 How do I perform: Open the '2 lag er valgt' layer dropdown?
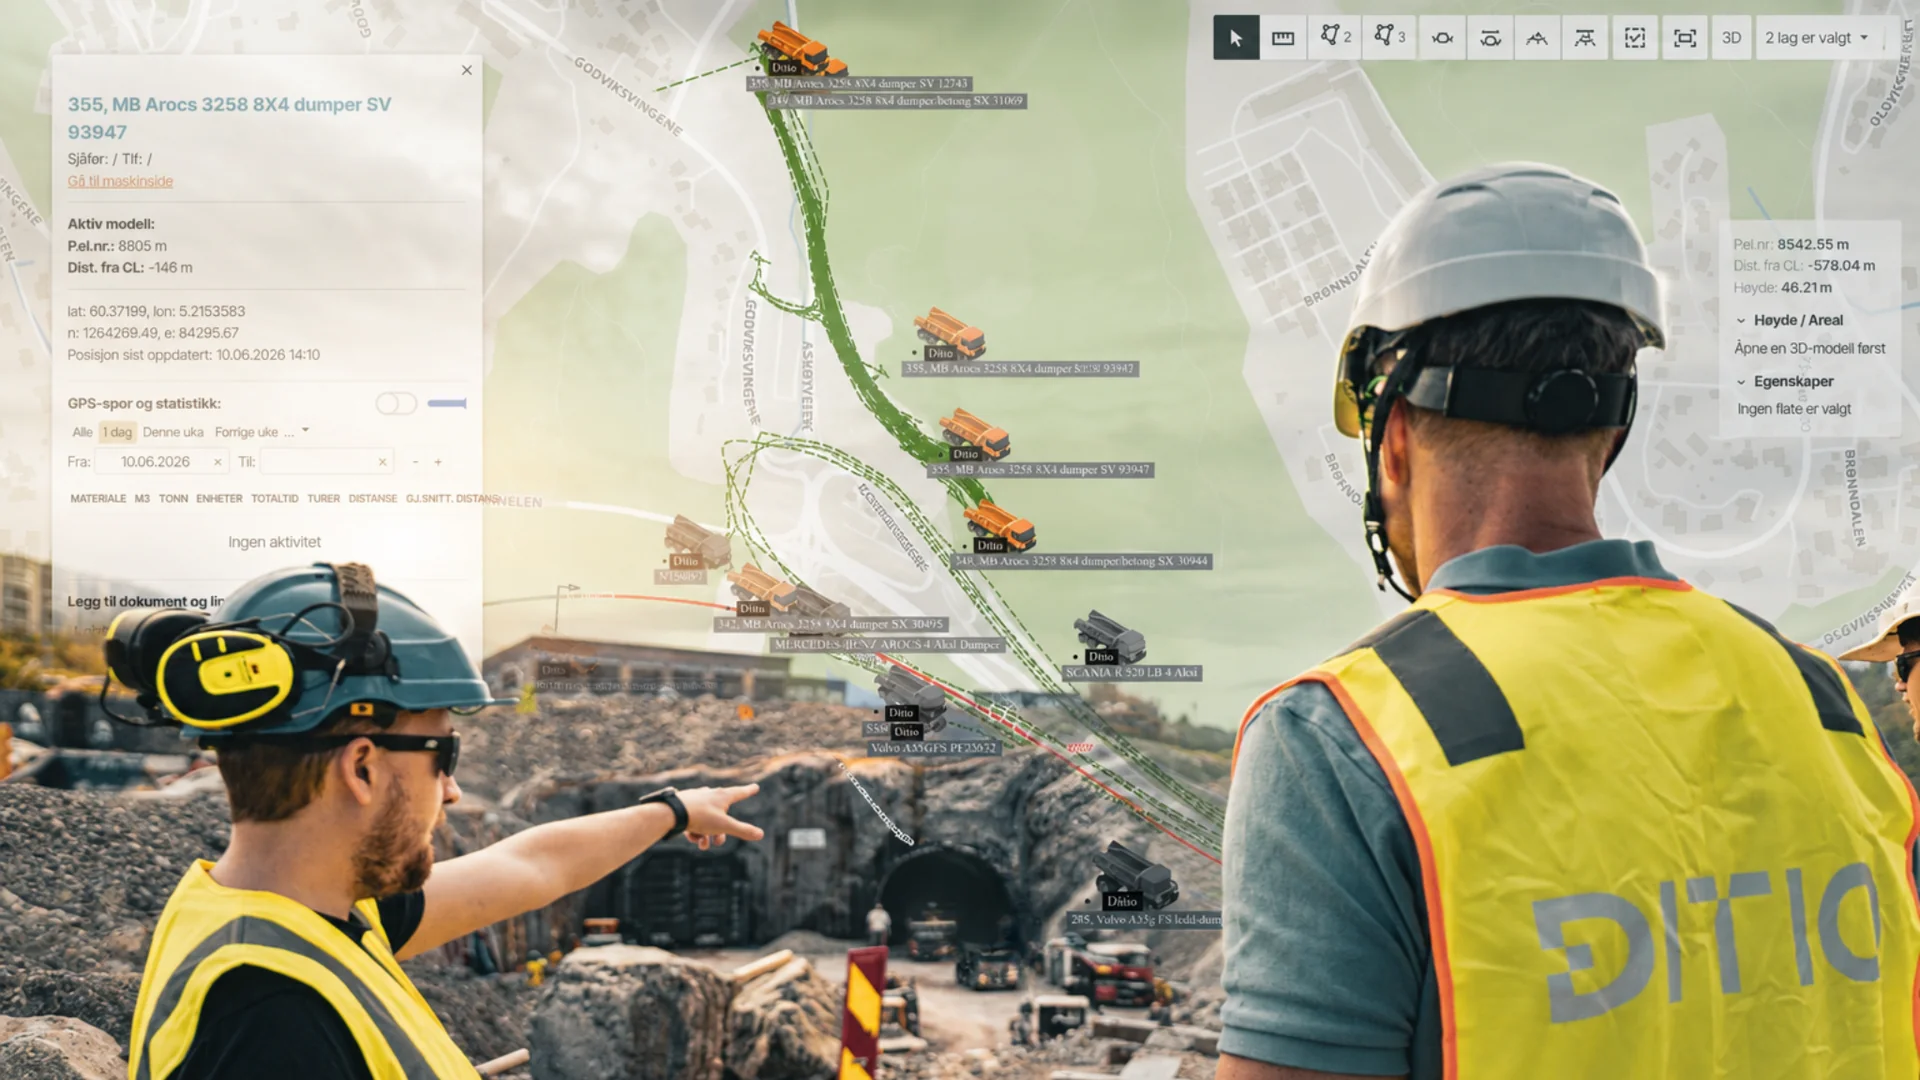coord(1817,38)
